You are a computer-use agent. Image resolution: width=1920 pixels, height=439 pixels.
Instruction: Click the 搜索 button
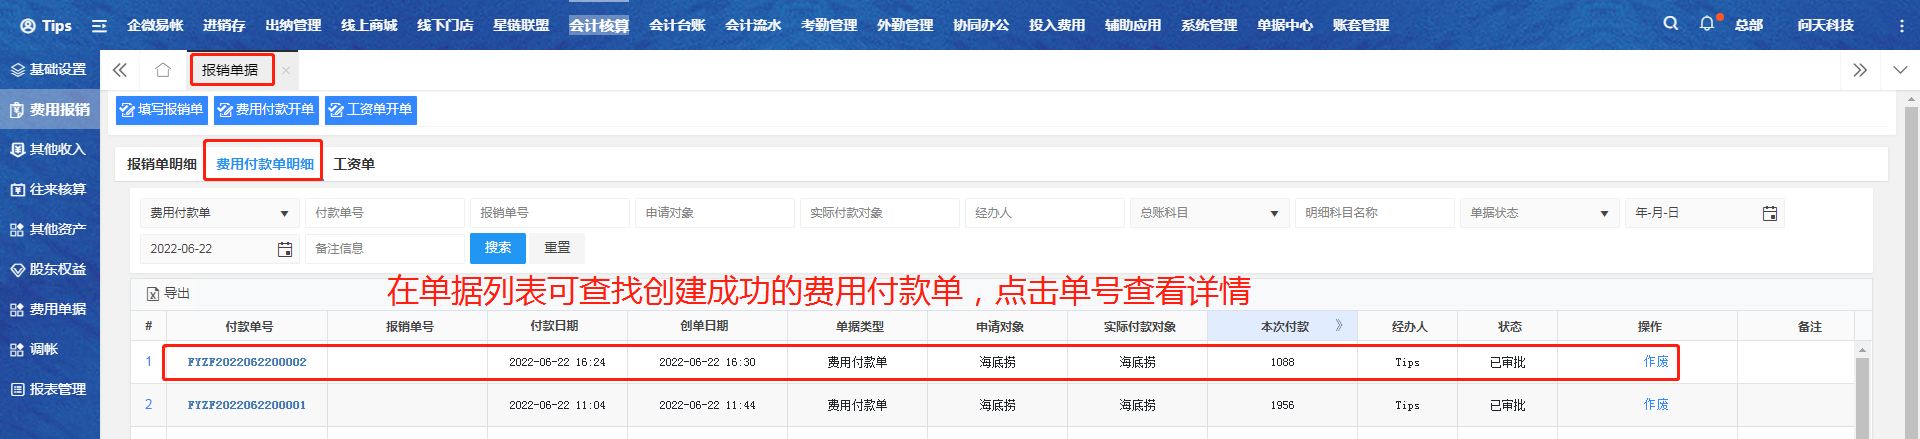(x=498, y=248)
